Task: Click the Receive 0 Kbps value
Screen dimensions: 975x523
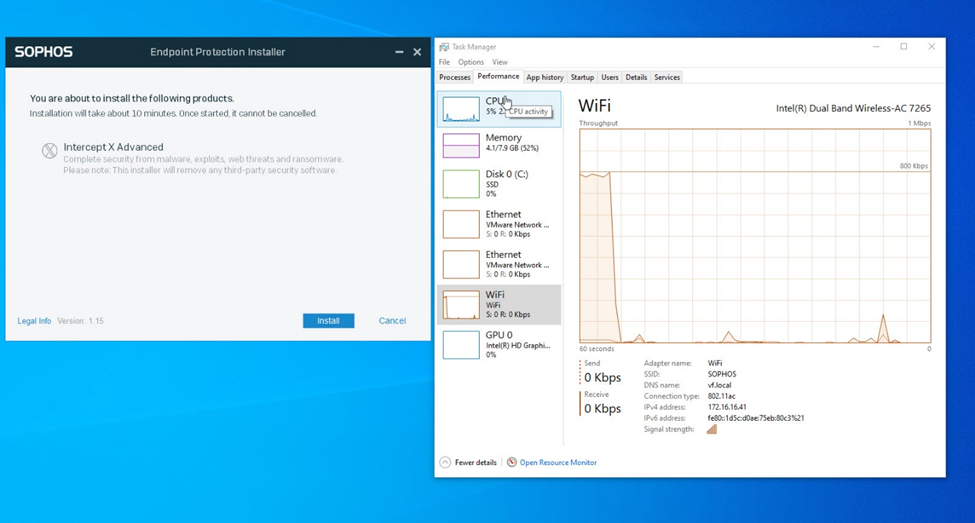Action: [x=603, y=409]
